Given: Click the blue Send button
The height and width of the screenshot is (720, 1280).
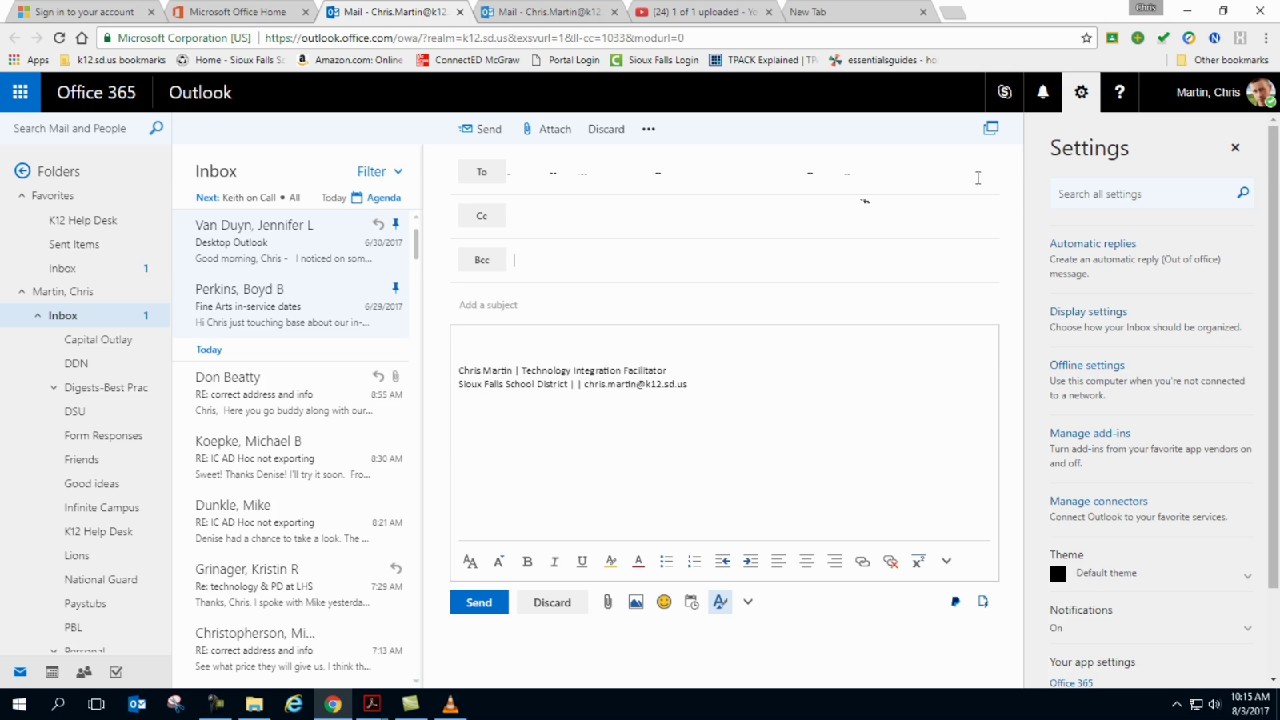Looking at the screenshot, I should click(x=479, y=602).
